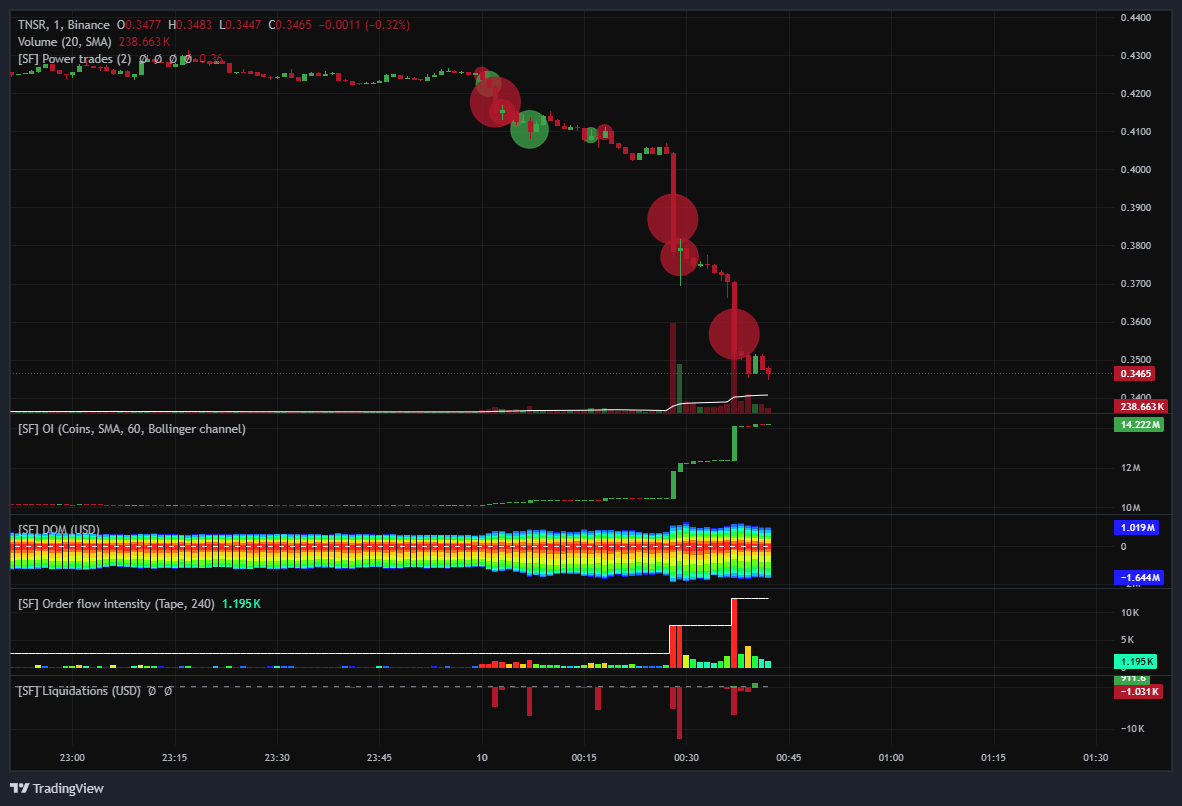Click the 0.4400 price axis label
The image size is (1182, 806).
pyautogui.click(x=1135, y=17)
